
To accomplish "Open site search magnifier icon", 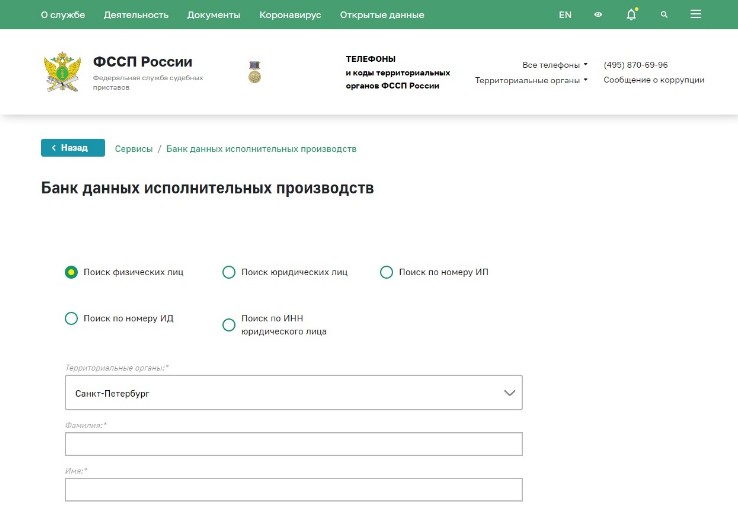I will coord(664,15).
